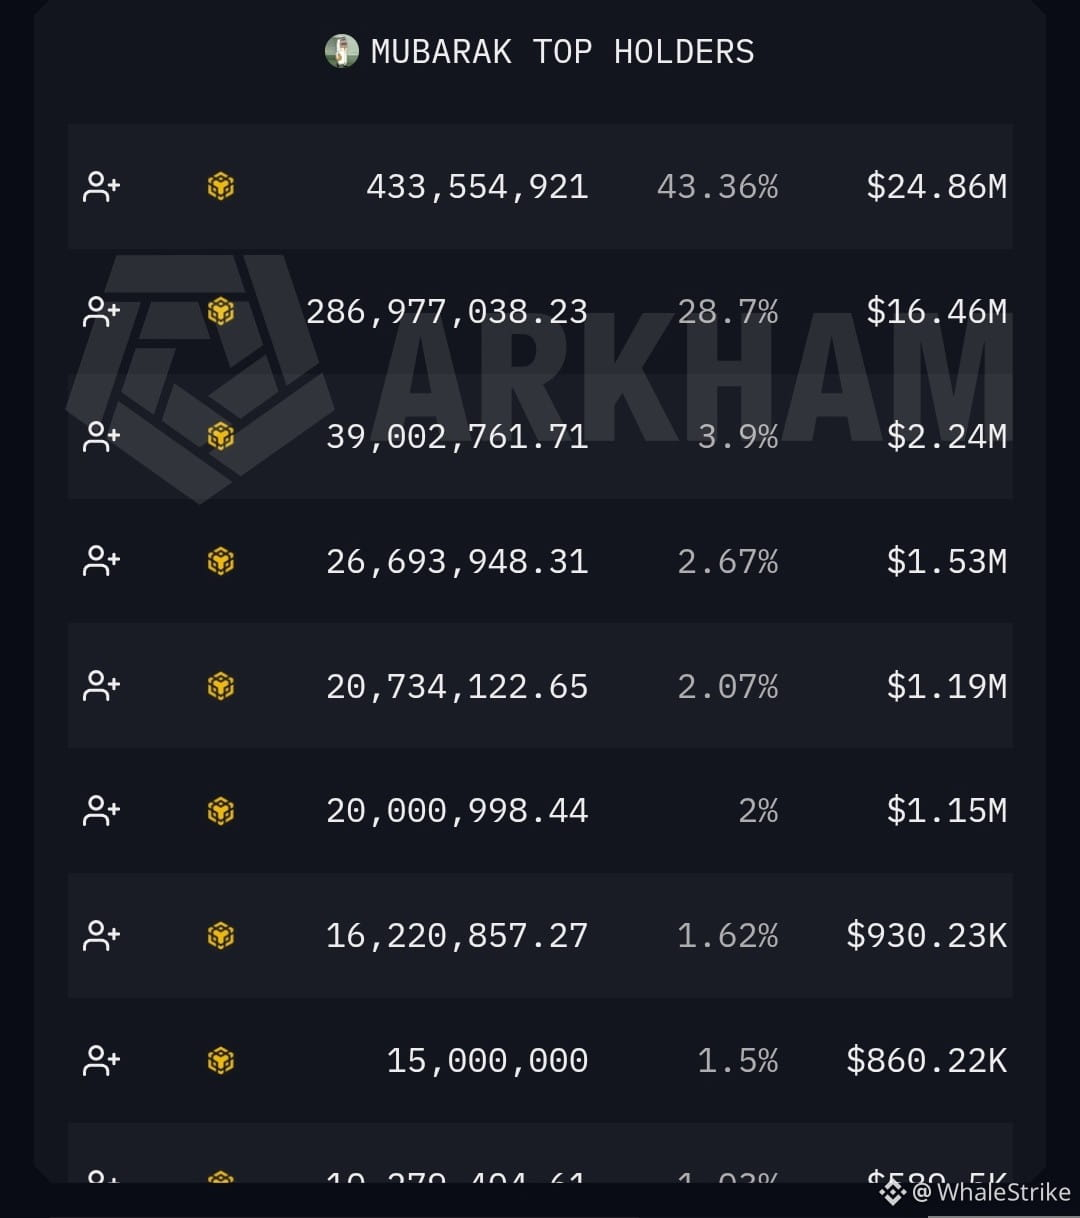1080x1218 pixels.
Task: Click add-entity icon in 26,693,948.31 row
Action: 101,562
